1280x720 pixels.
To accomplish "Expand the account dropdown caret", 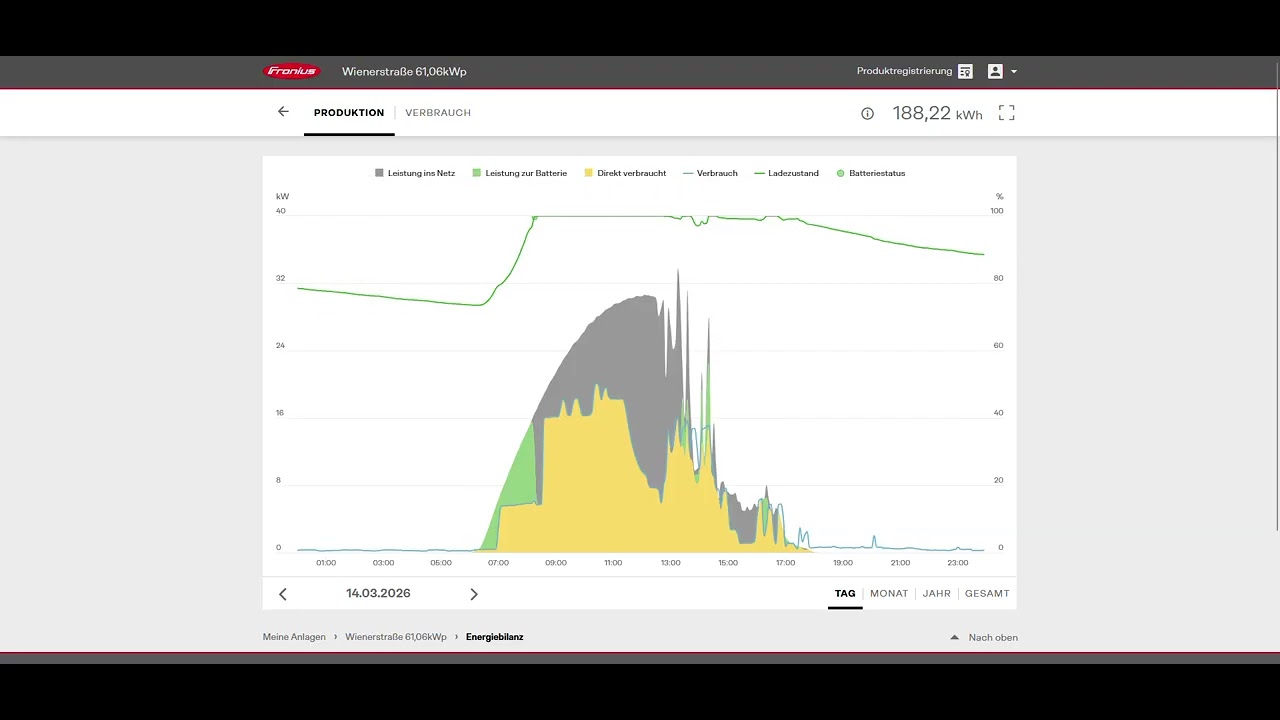I will pos(1014,72).
